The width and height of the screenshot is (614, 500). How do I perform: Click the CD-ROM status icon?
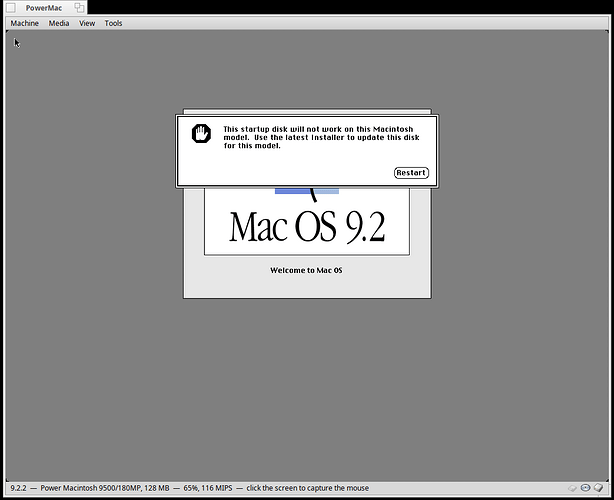(585, 488)
